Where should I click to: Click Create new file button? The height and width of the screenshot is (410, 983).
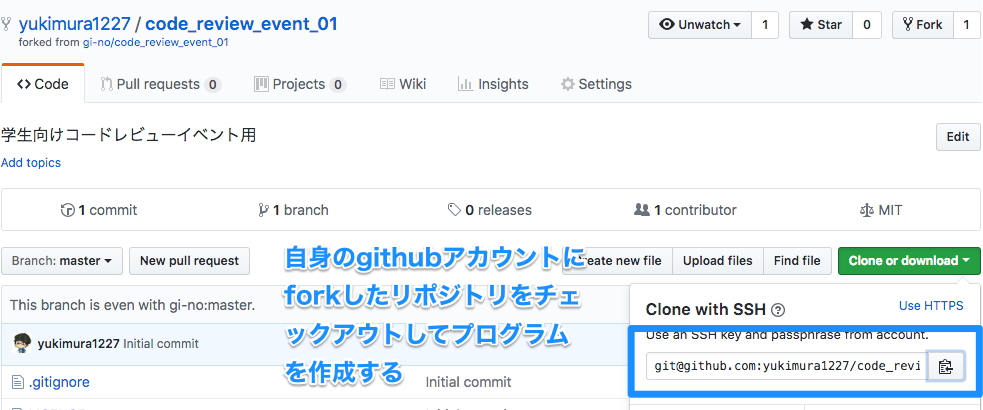[x=618, y=261]
